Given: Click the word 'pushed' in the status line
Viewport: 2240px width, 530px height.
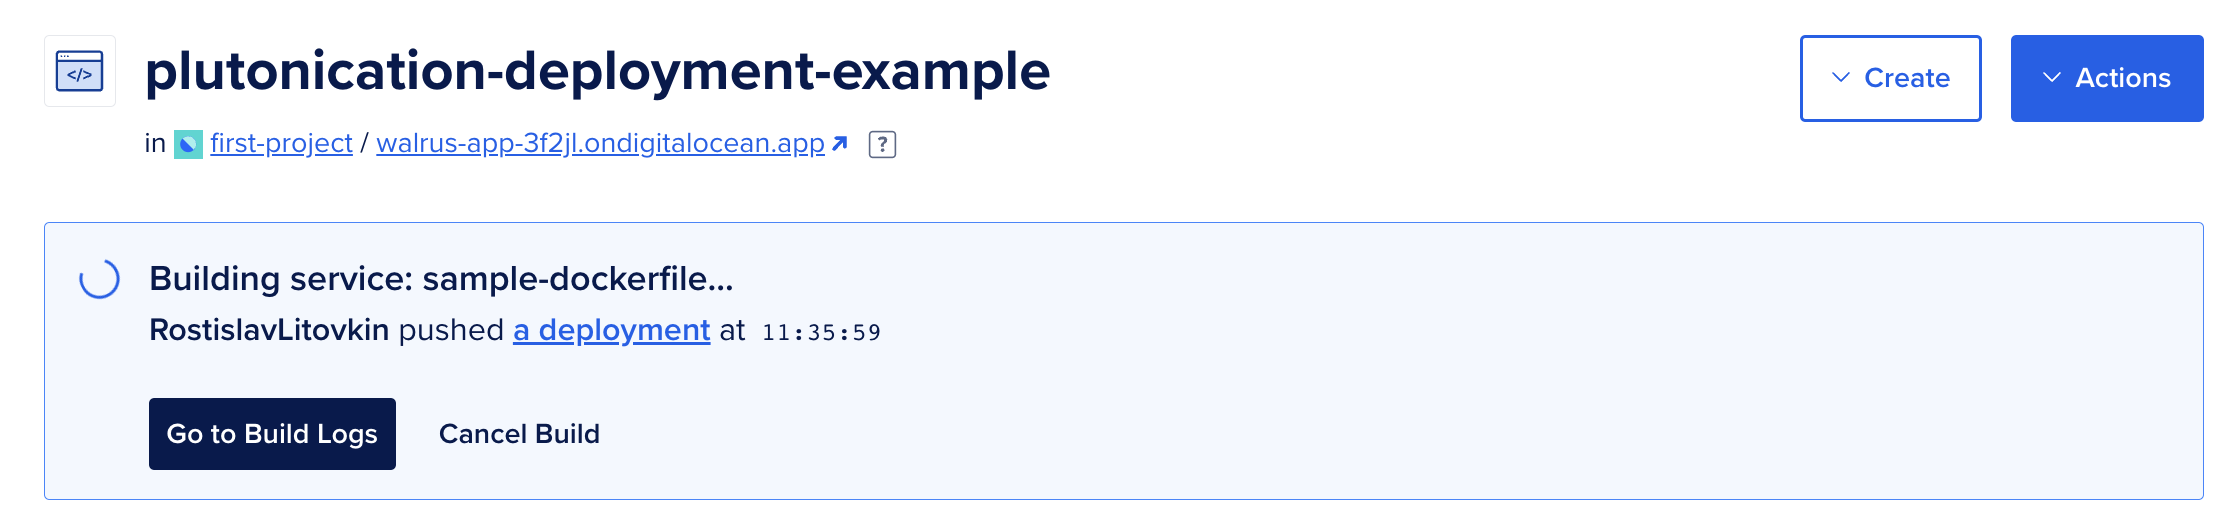Looking at the screenshot, I should (451, 330).
